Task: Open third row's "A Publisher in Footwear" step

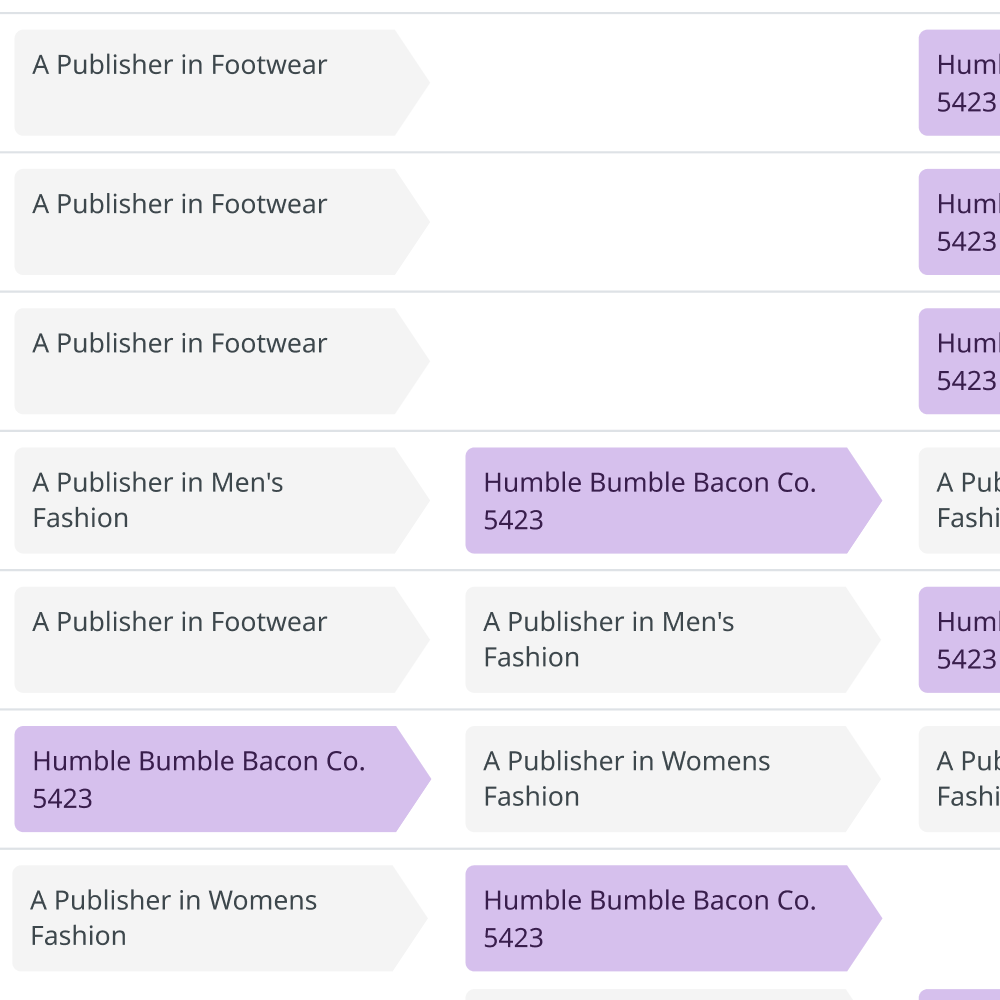Action: coord(210,361)
